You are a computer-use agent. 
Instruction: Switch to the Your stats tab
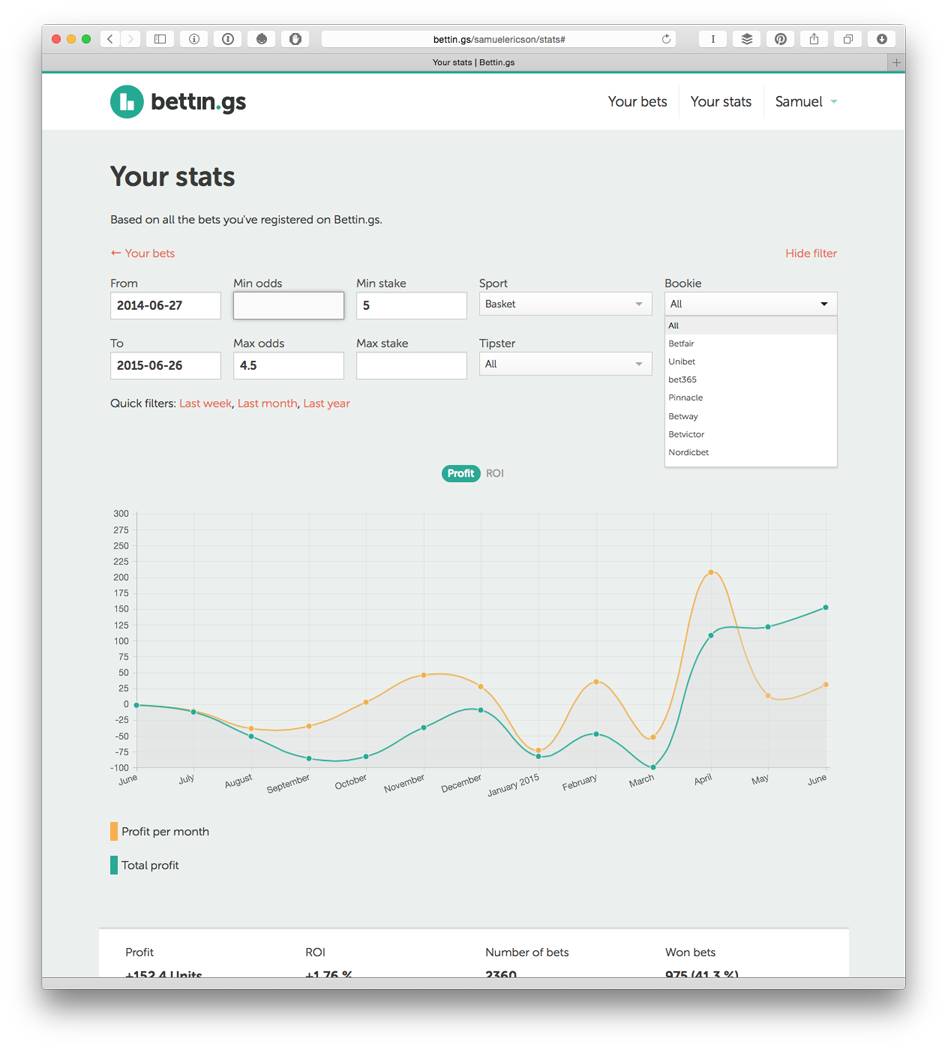(x=721, y=101)
